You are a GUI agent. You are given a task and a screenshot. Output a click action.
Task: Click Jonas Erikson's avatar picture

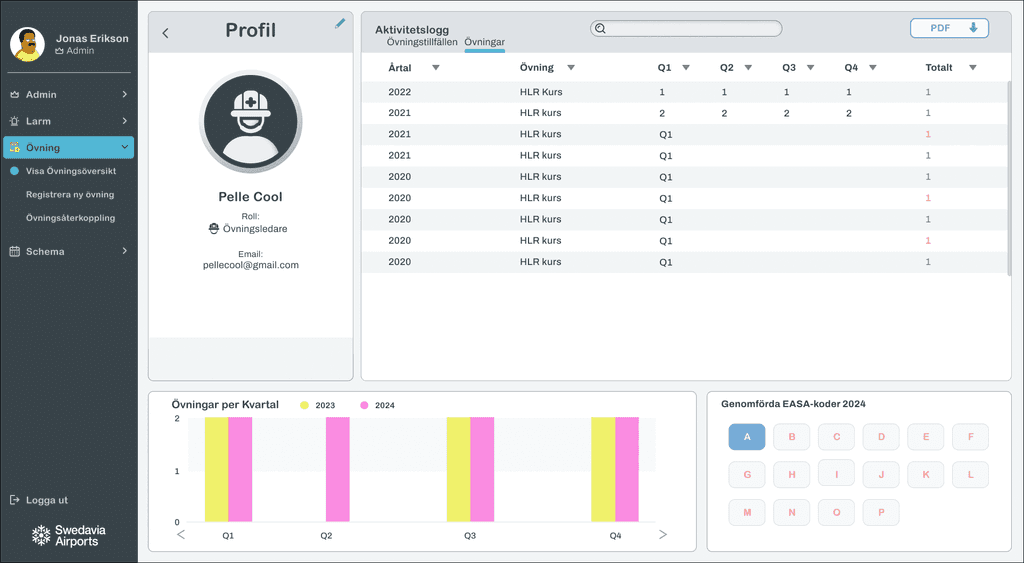(27, 44)
